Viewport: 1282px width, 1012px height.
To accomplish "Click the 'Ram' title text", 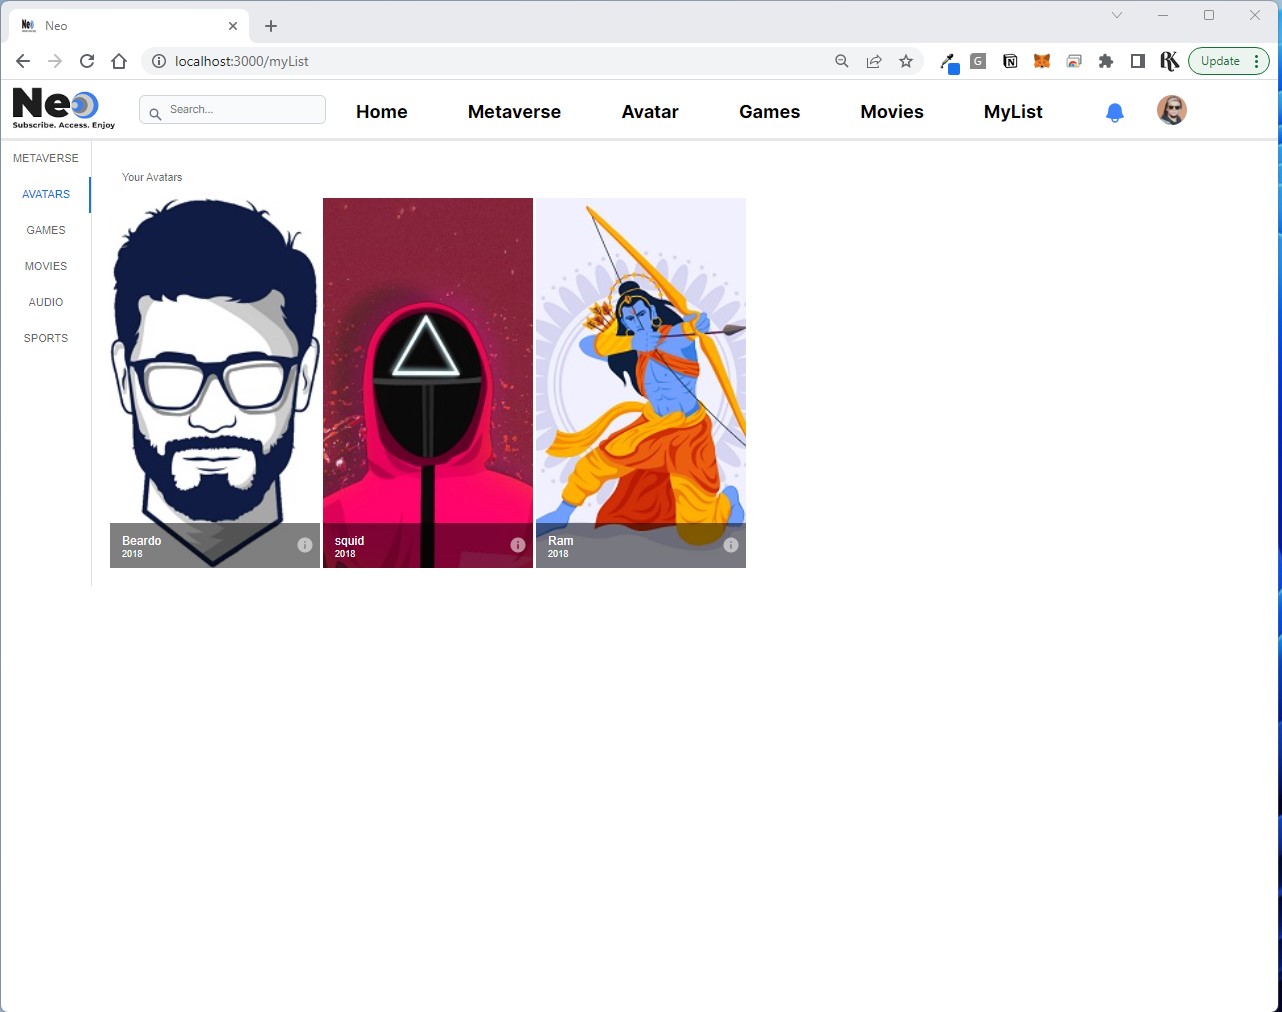I will [560, 541].
